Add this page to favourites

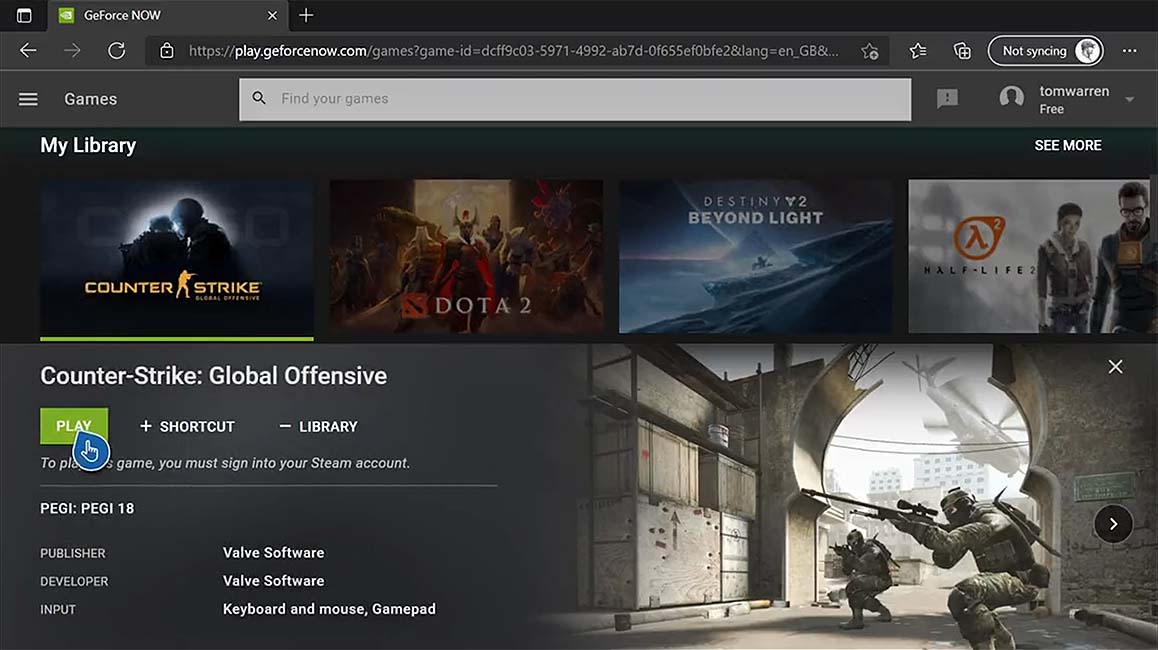coord(869,51)
